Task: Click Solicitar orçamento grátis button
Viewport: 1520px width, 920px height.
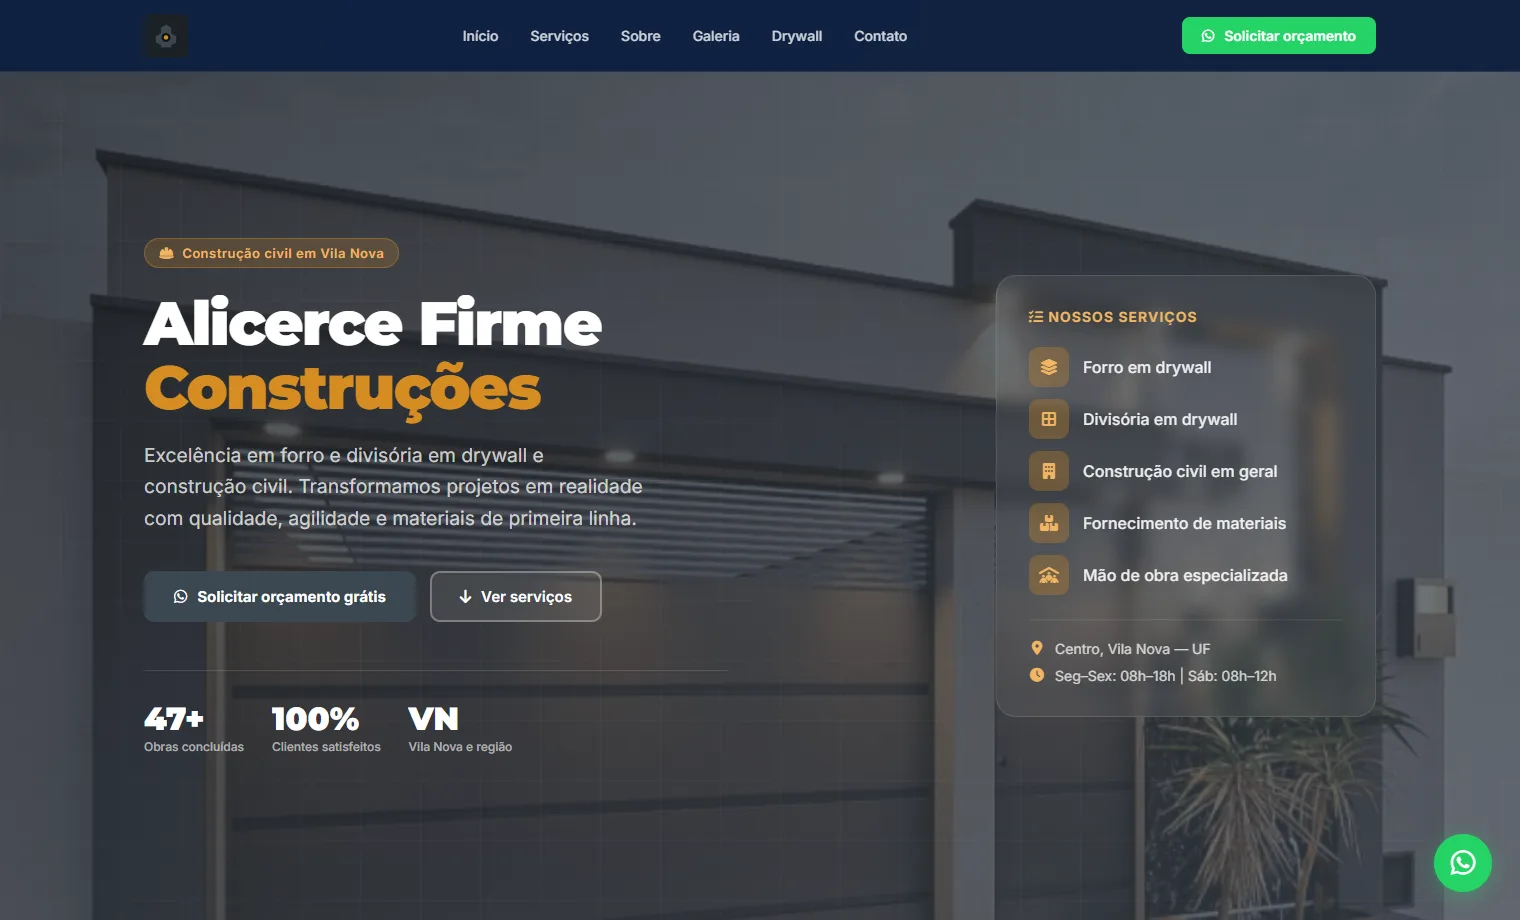Action: (280, 596)
